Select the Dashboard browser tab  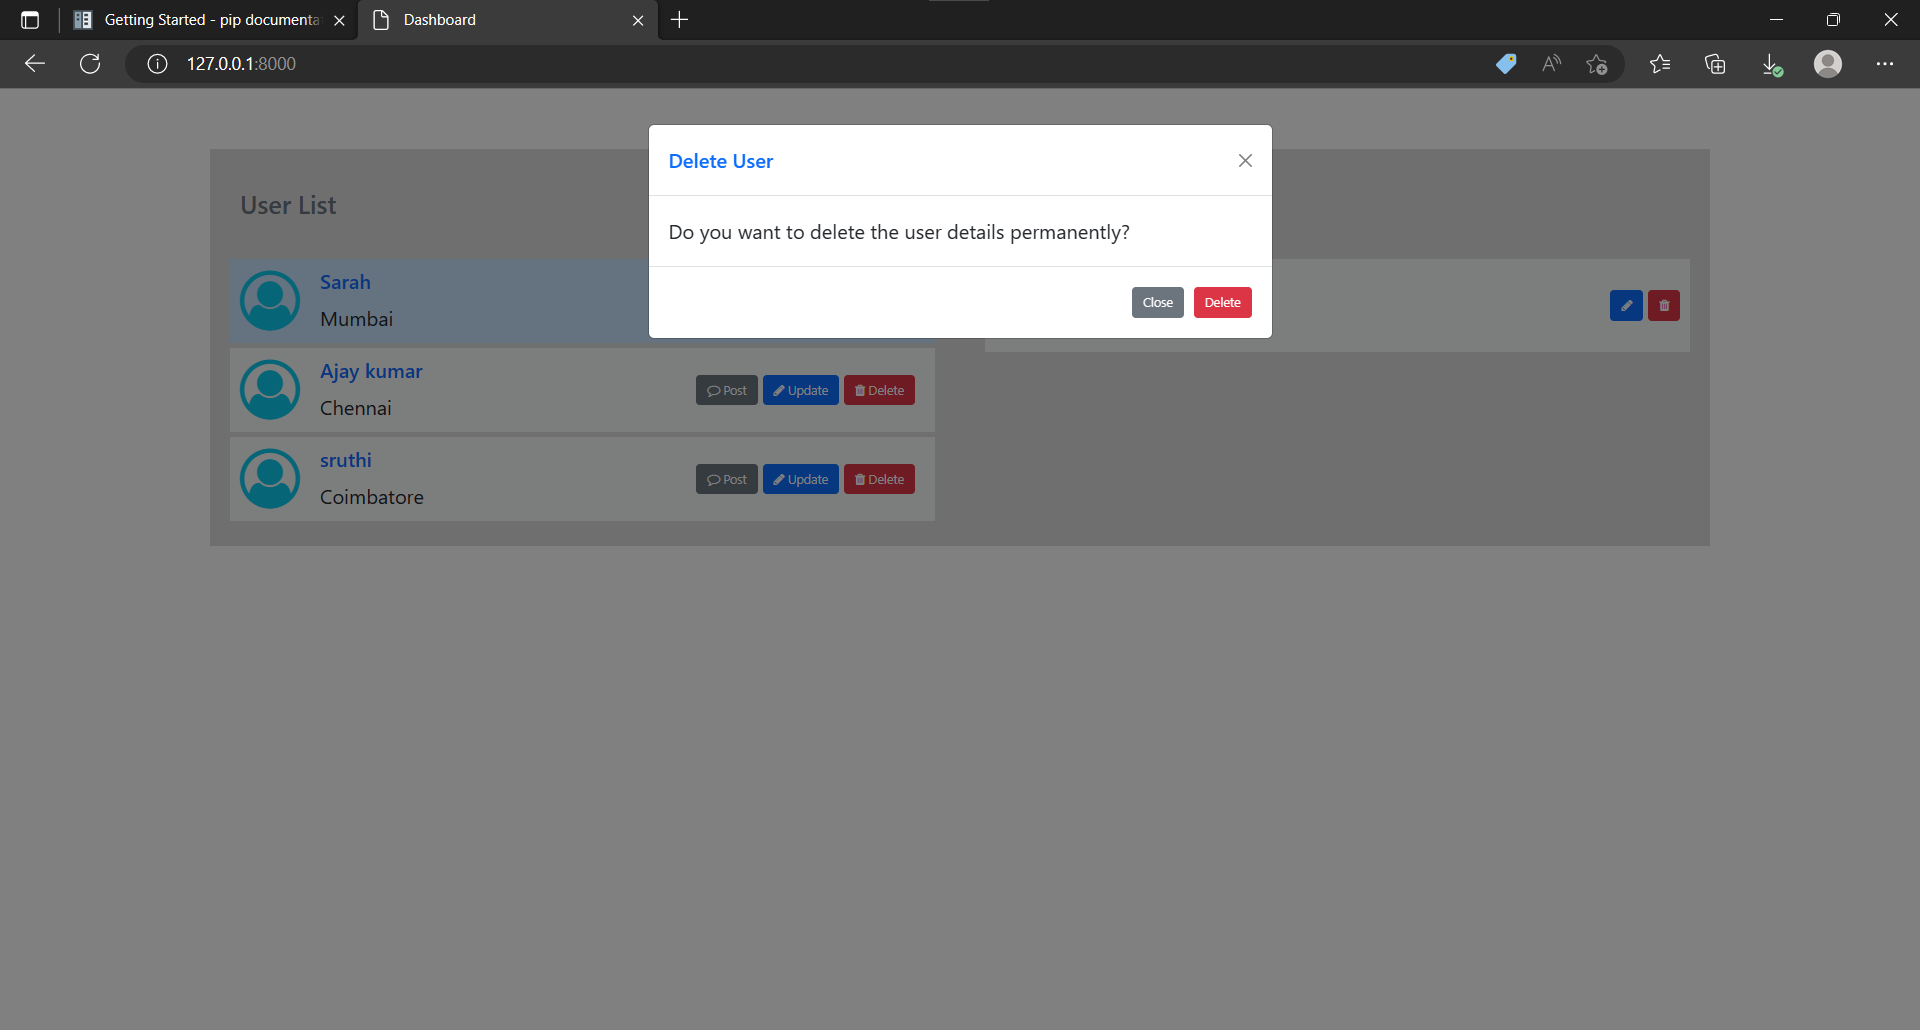coord(508,20)
